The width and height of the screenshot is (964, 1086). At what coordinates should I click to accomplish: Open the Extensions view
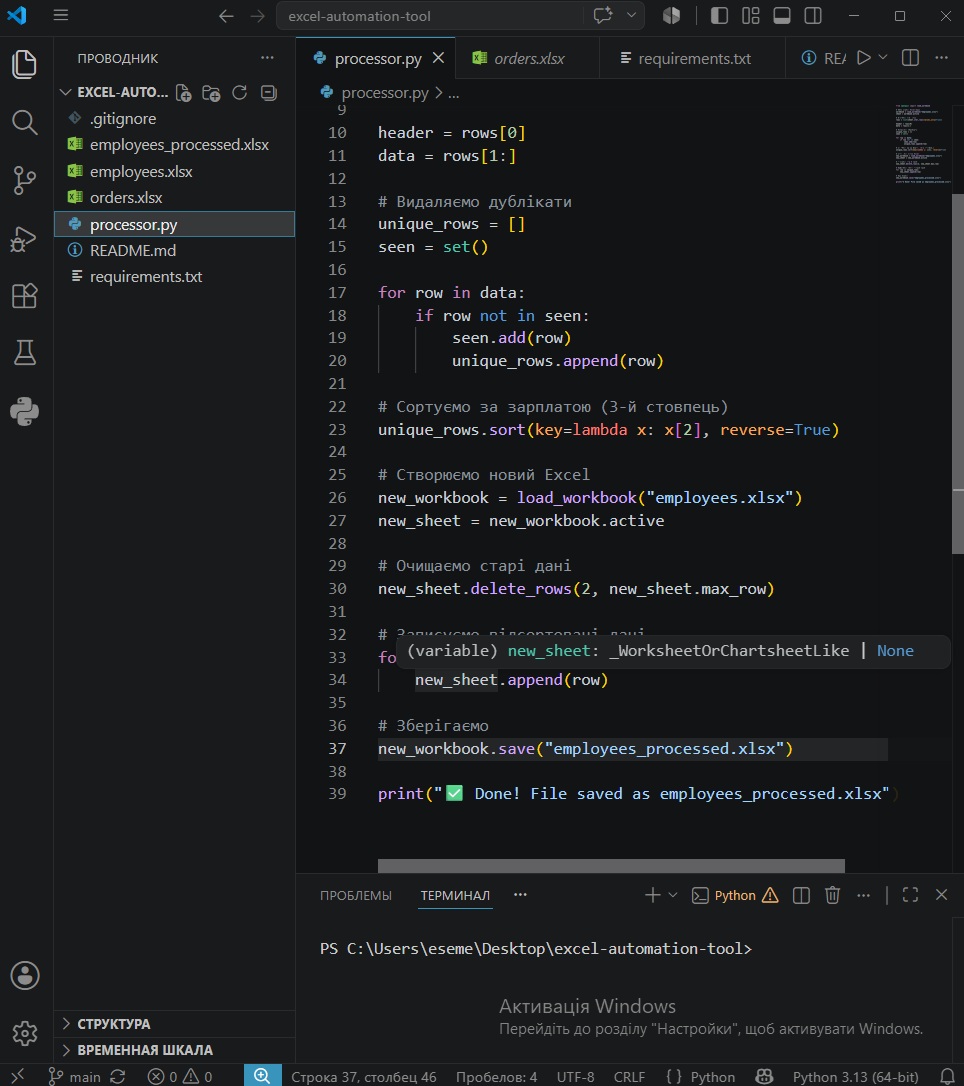pyautogui.click(x=25, y=296)
